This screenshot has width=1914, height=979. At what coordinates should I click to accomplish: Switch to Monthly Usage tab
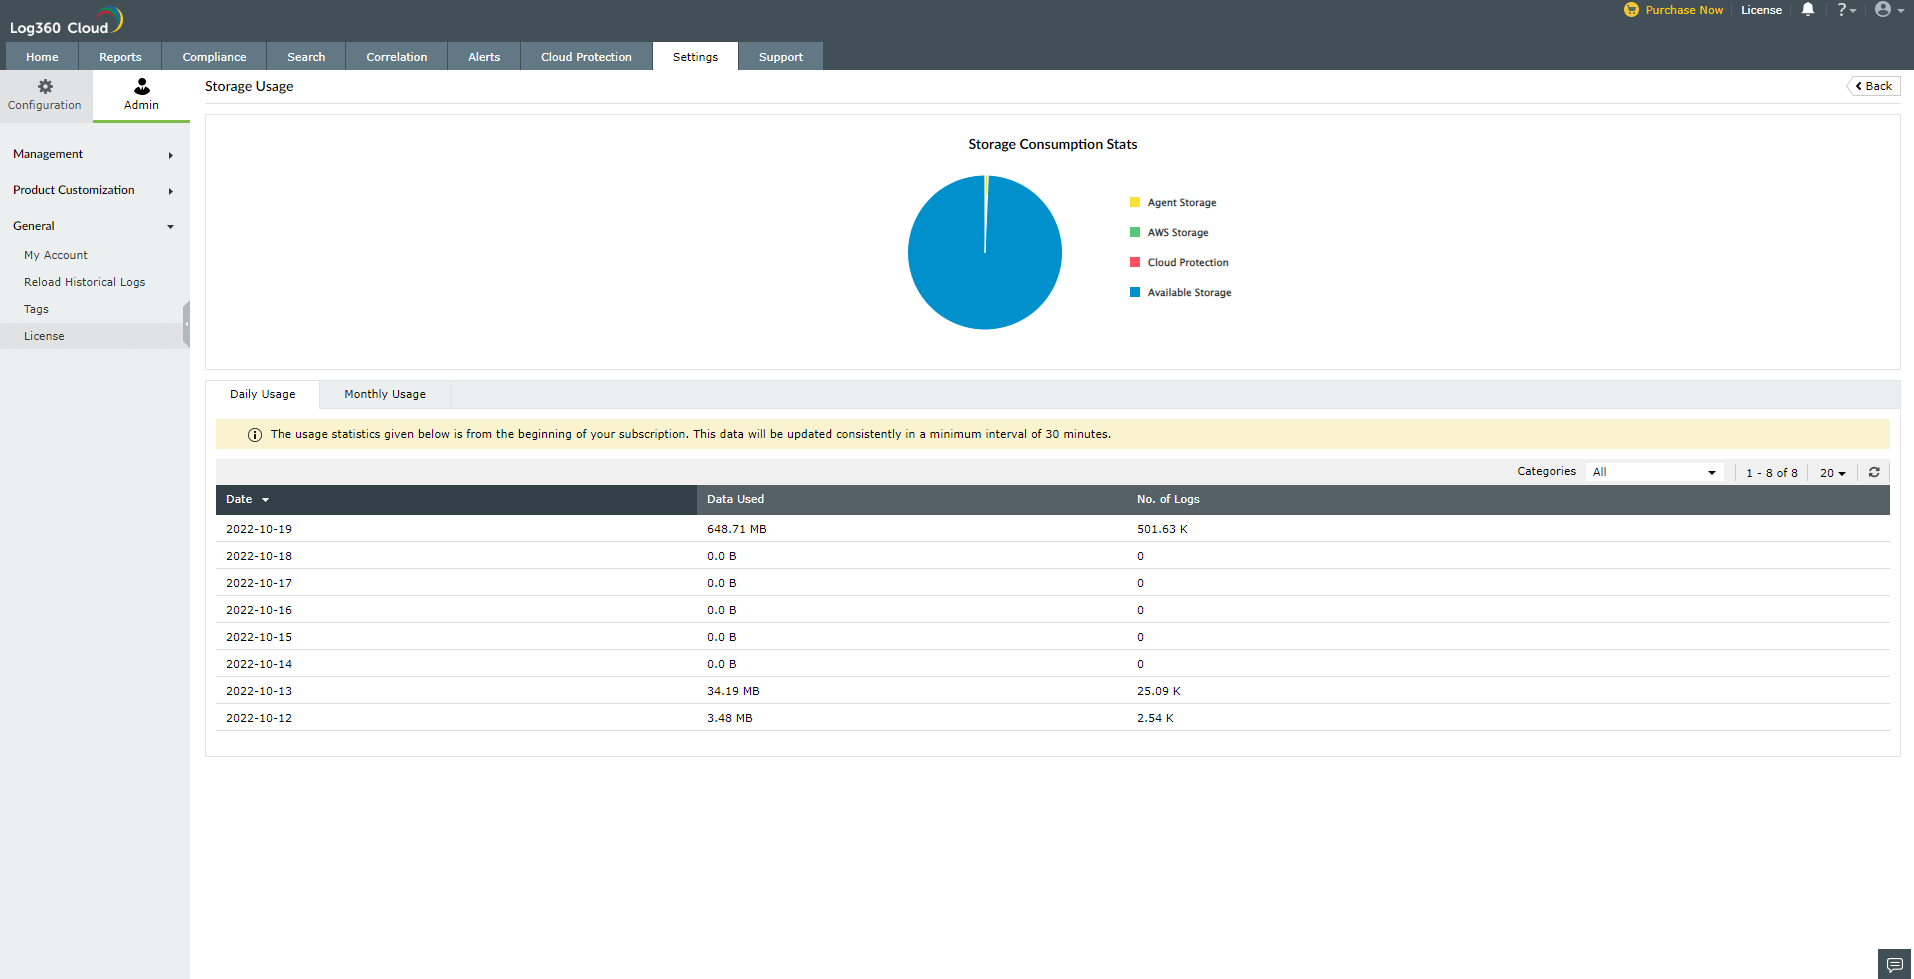385,394
